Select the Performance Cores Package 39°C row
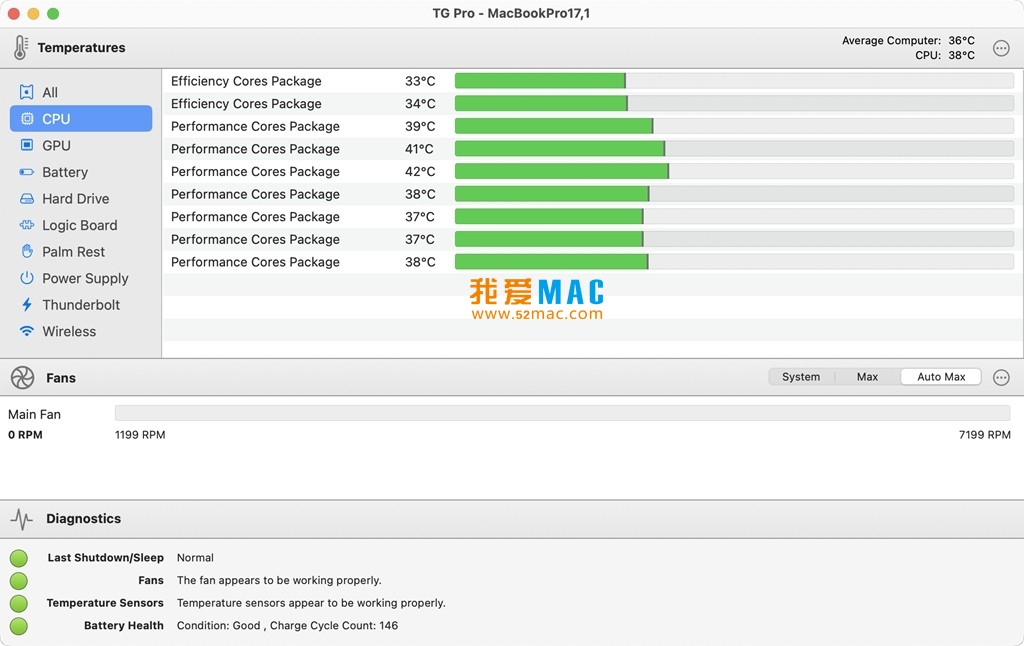The image size is (1024, 646). (x=592, y=126)
